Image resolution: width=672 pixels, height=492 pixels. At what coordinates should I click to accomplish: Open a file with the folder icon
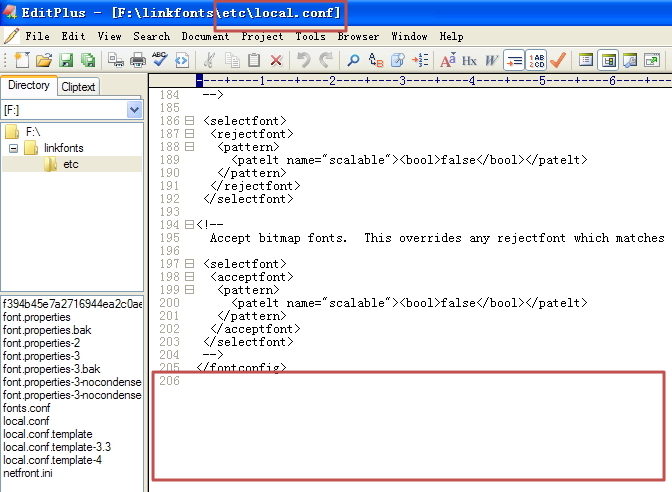[x=44, y=60]
